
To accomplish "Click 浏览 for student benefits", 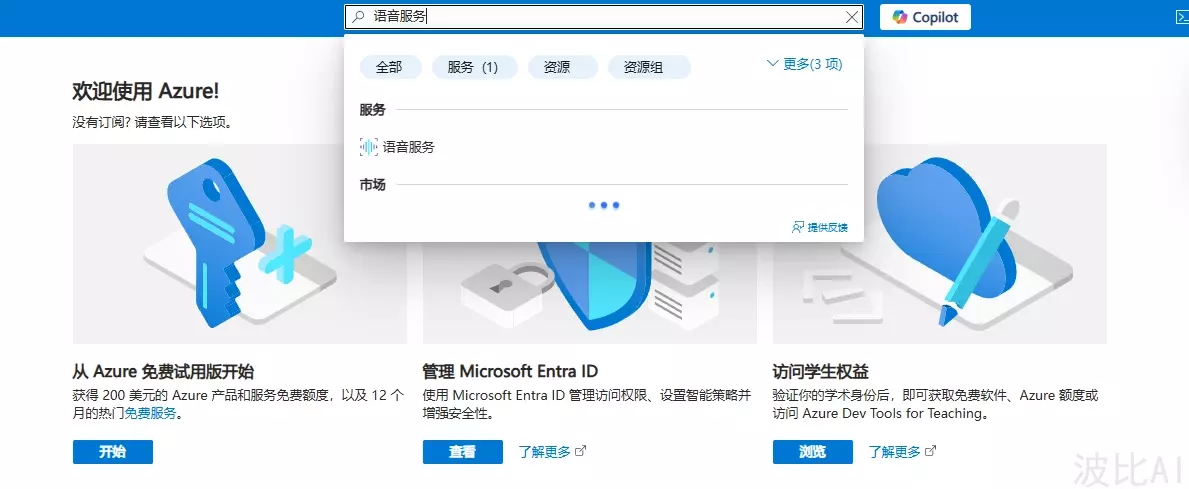I will coord(812,452).
